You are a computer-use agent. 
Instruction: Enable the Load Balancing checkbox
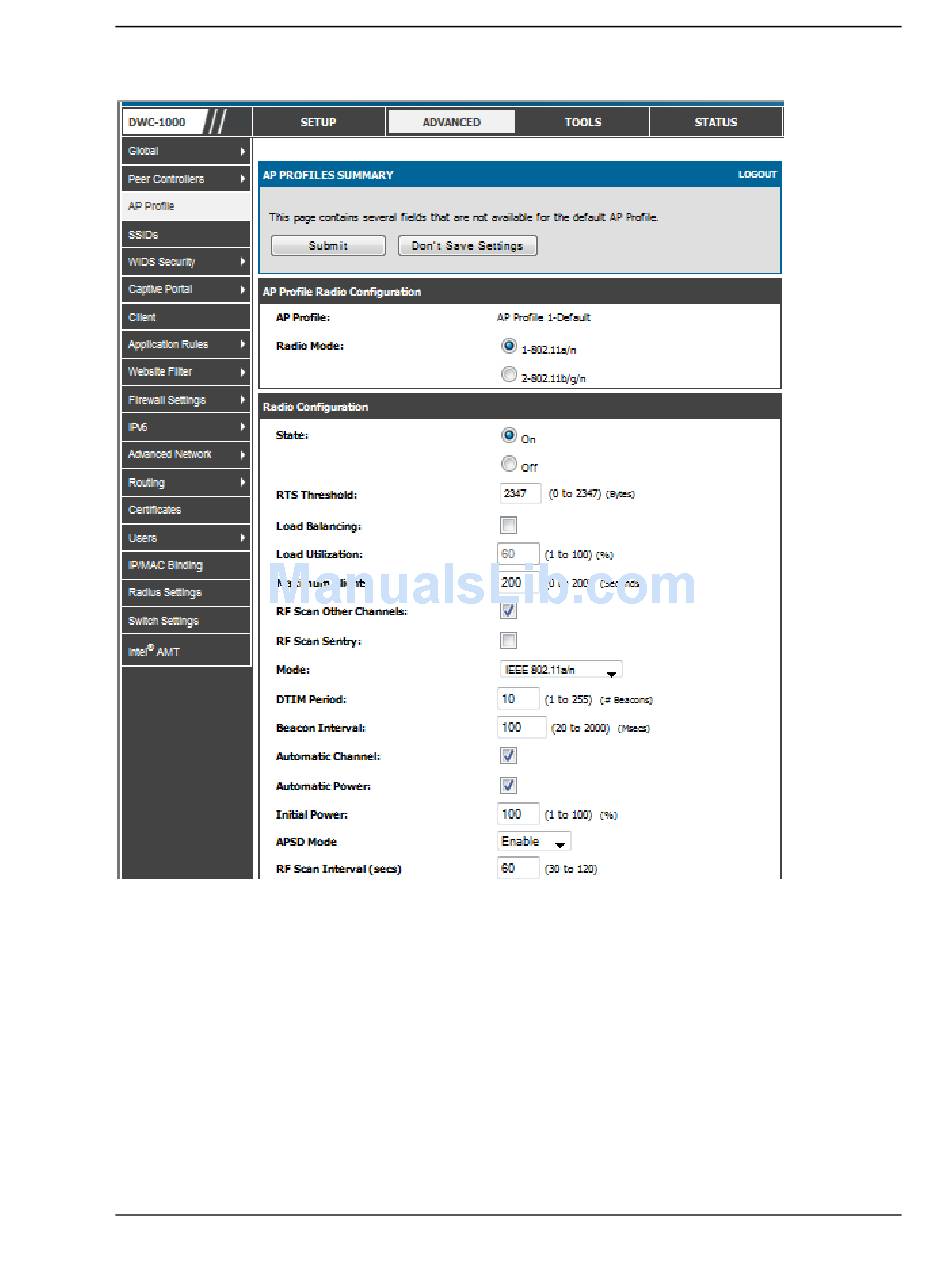click(509, 525)
